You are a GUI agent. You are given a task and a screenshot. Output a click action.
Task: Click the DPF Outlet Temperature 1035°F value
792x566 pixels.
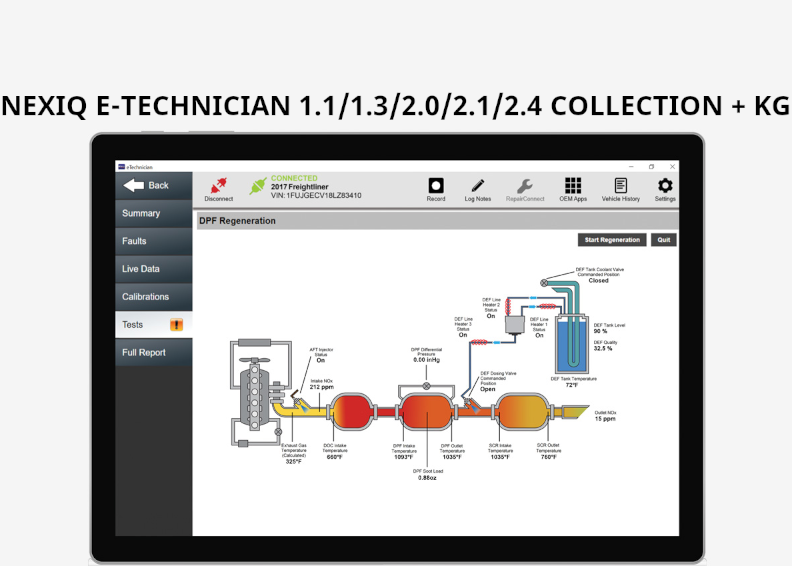(452, 457)
